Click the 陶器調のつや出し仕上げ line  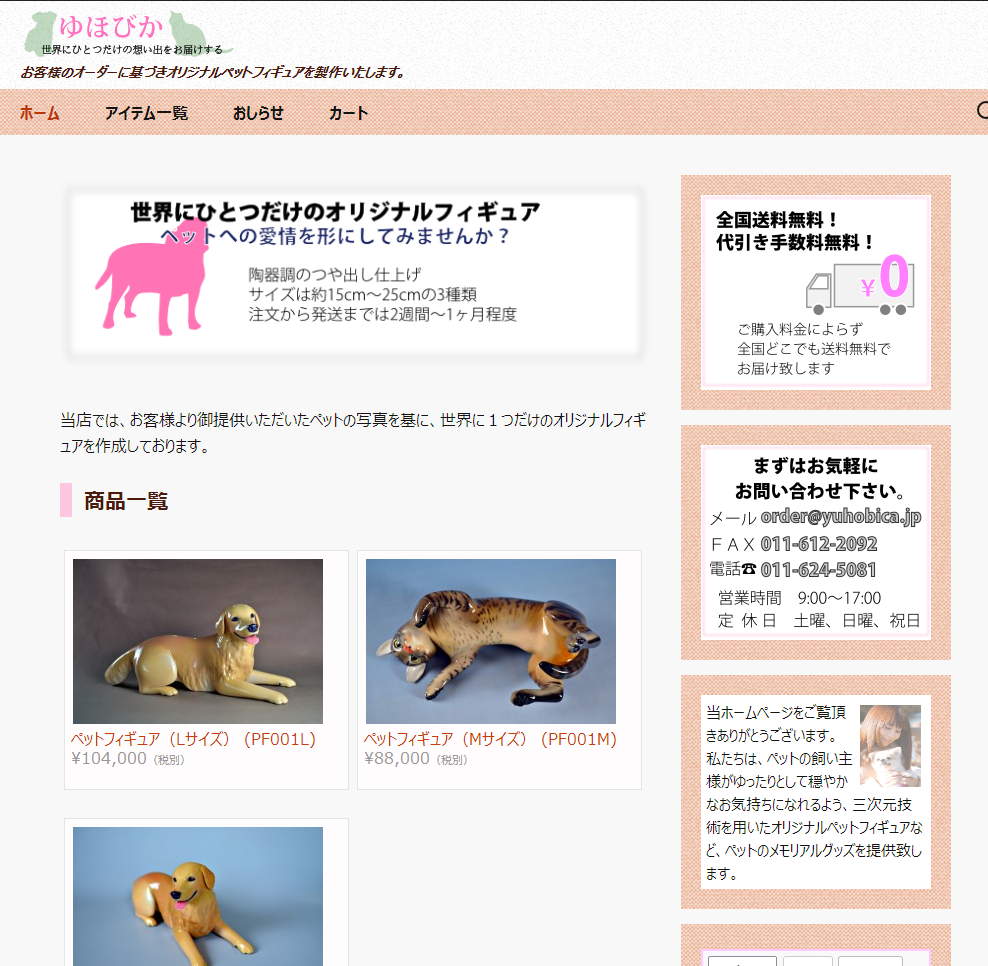point(335,274)
